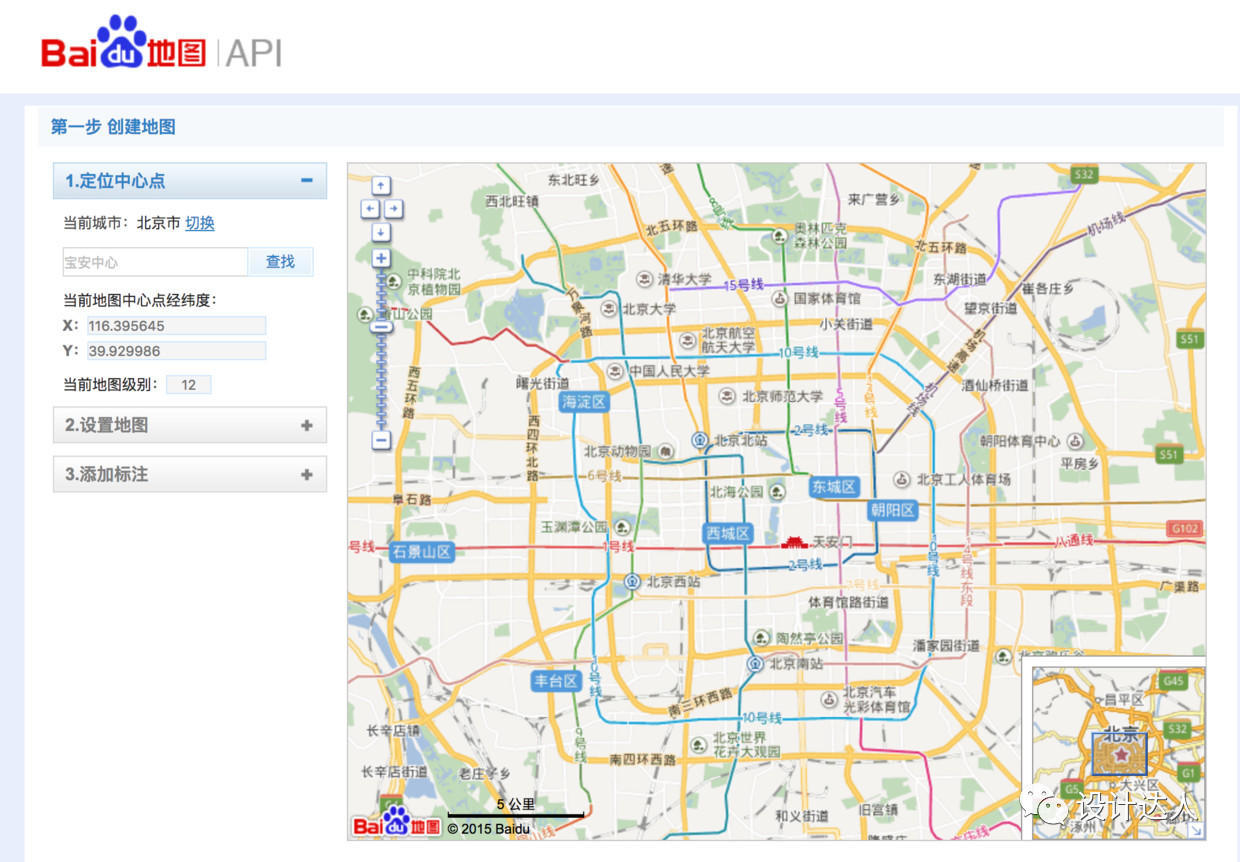Focus the location search input field

[x=155, y=262]
